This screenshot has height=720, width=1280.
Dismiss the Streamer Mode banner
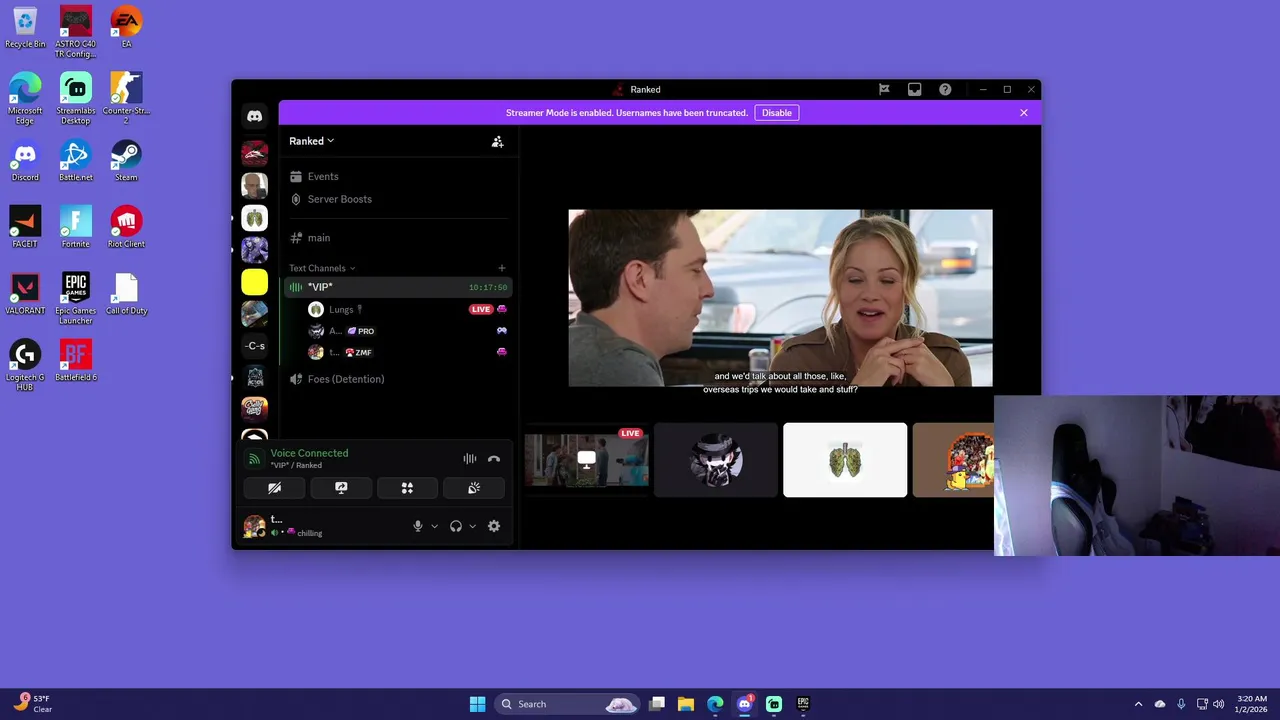1024,113
